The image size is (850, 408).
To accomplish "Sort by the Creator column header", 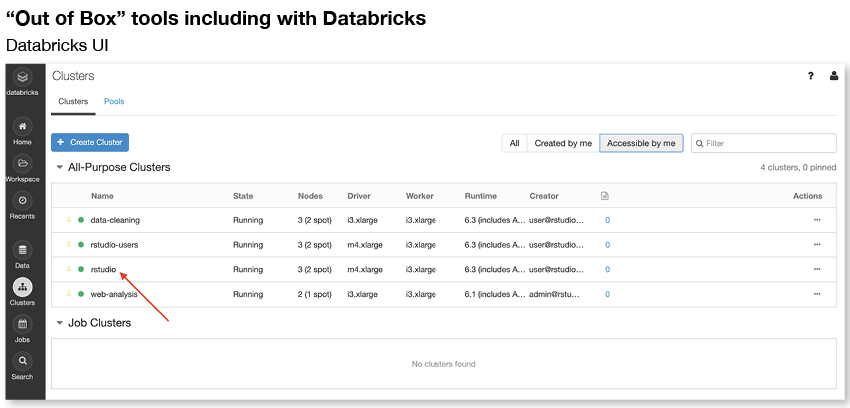I will coord(544,196).
